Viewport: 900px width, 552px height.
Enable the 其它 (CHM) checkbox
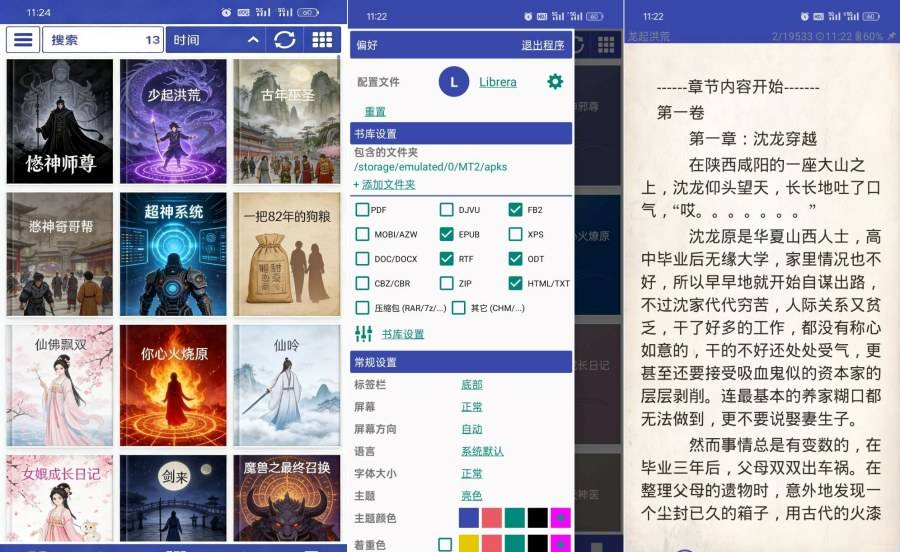pos(459,308)
